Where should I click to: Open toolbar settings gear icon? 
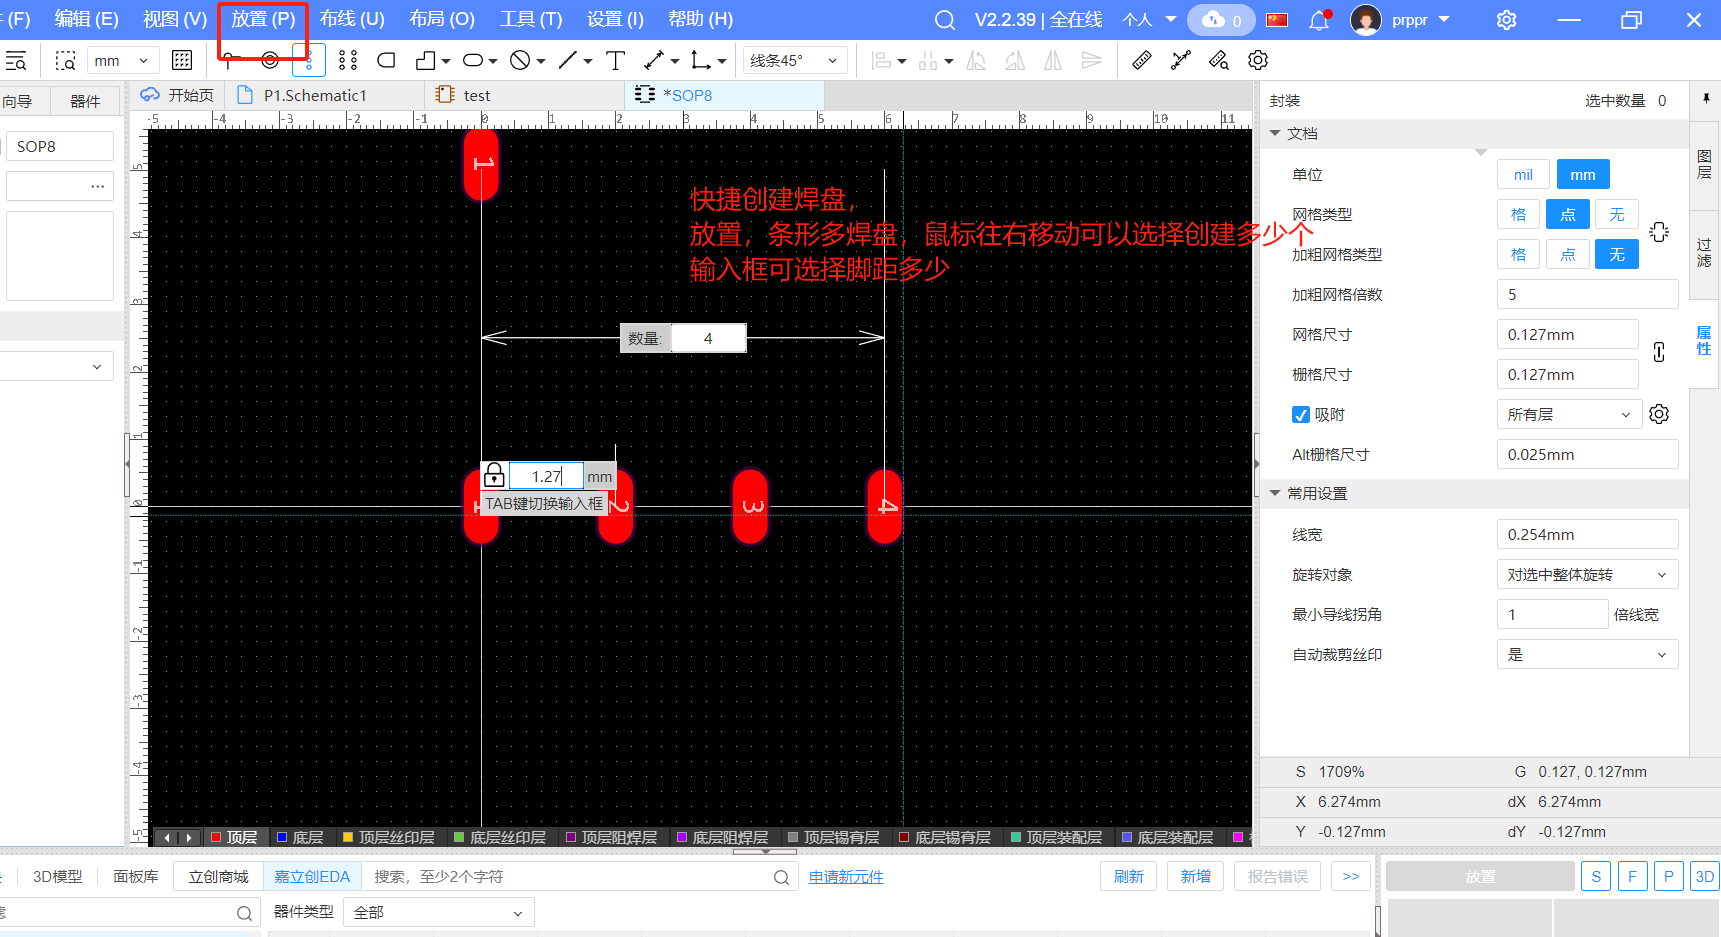point(1258,61)
